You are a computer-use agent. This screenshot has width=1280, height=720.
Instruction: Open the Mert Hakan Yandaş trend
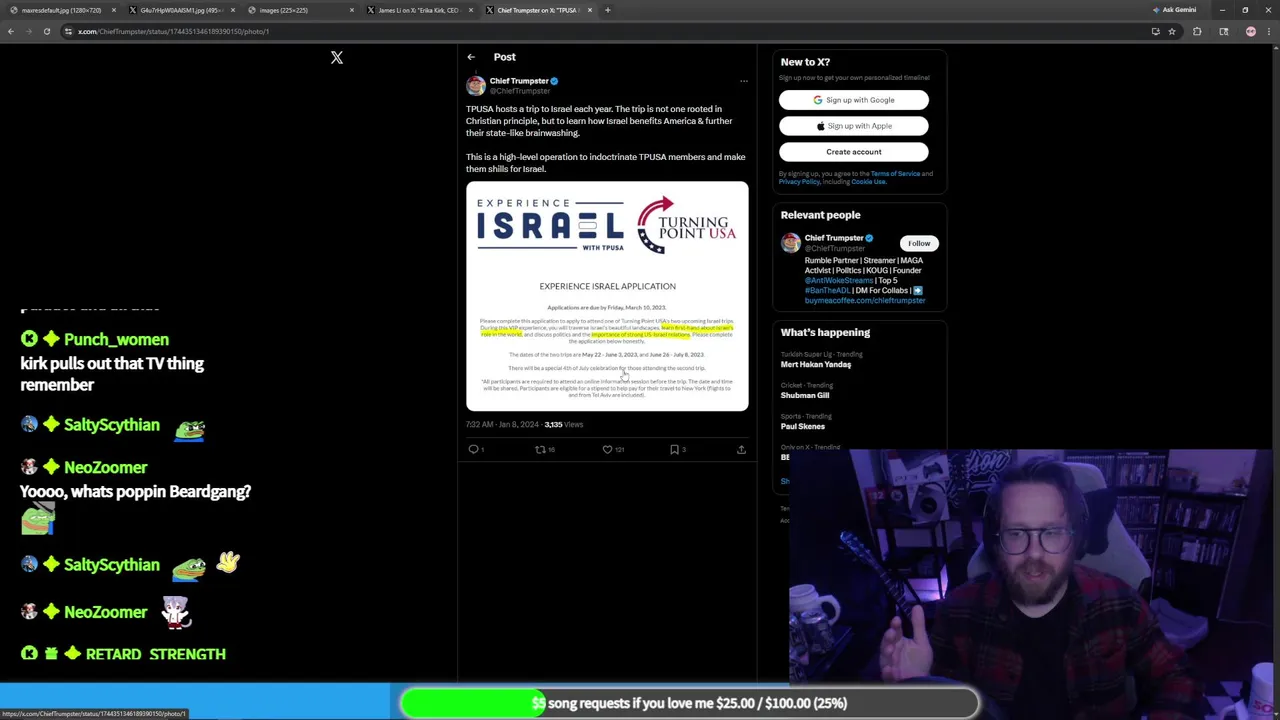click(x=816, y=365)
